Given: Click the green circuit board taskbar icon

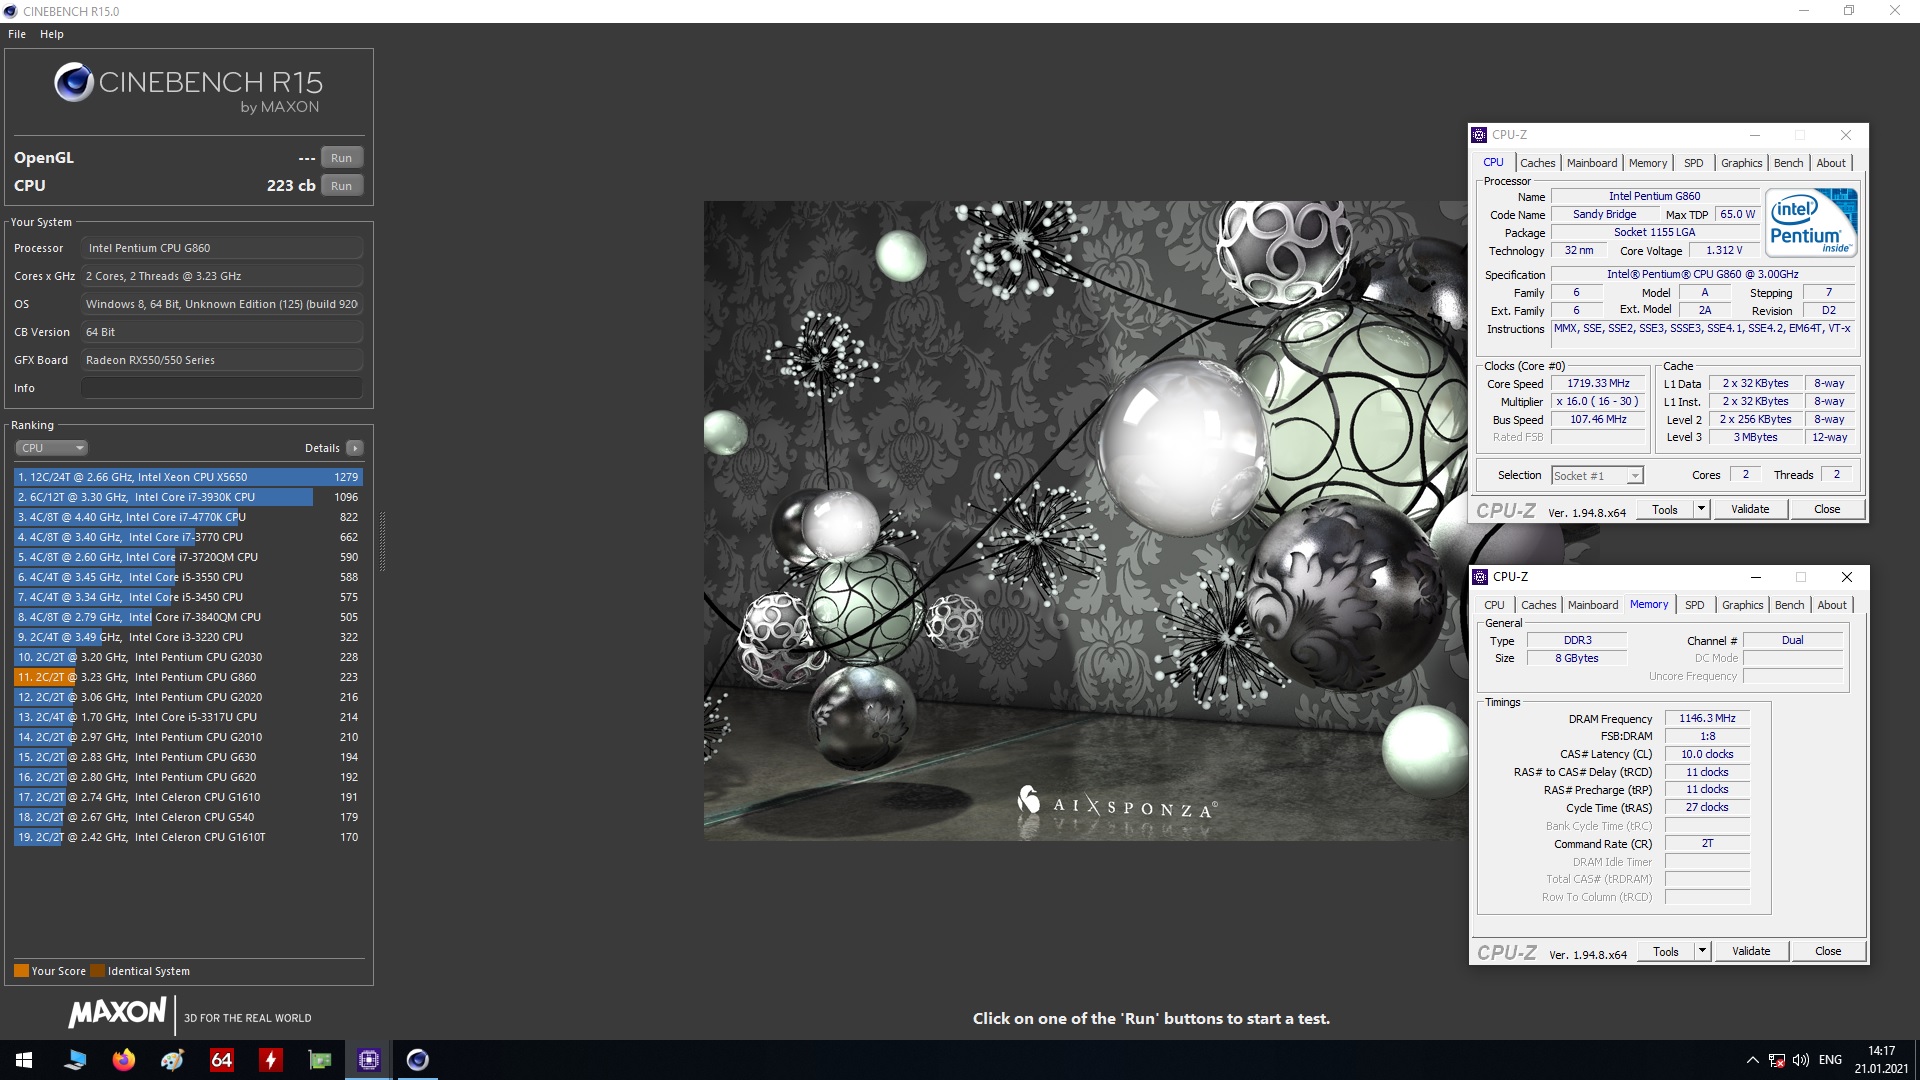Looking at the screenshot, I should 320,1060.
